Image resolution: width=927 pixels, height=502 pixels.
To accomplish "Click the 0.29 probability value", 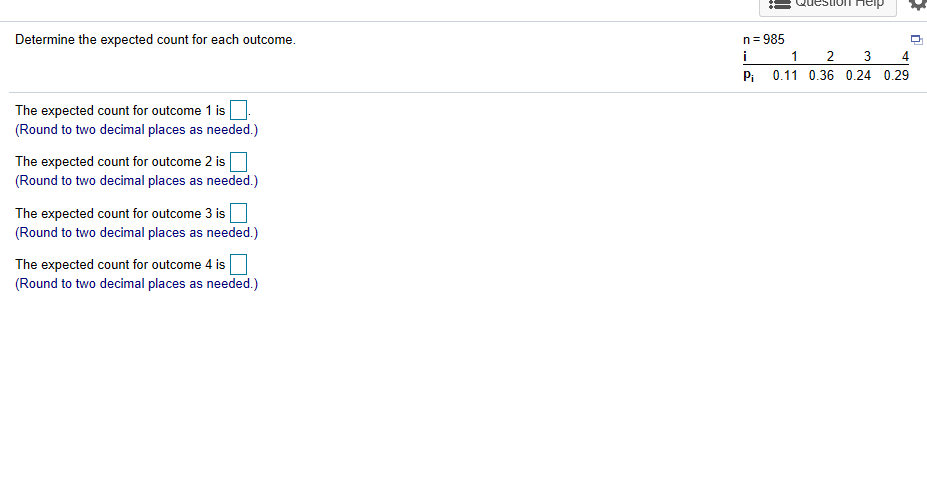I will [x=896, y=76].
